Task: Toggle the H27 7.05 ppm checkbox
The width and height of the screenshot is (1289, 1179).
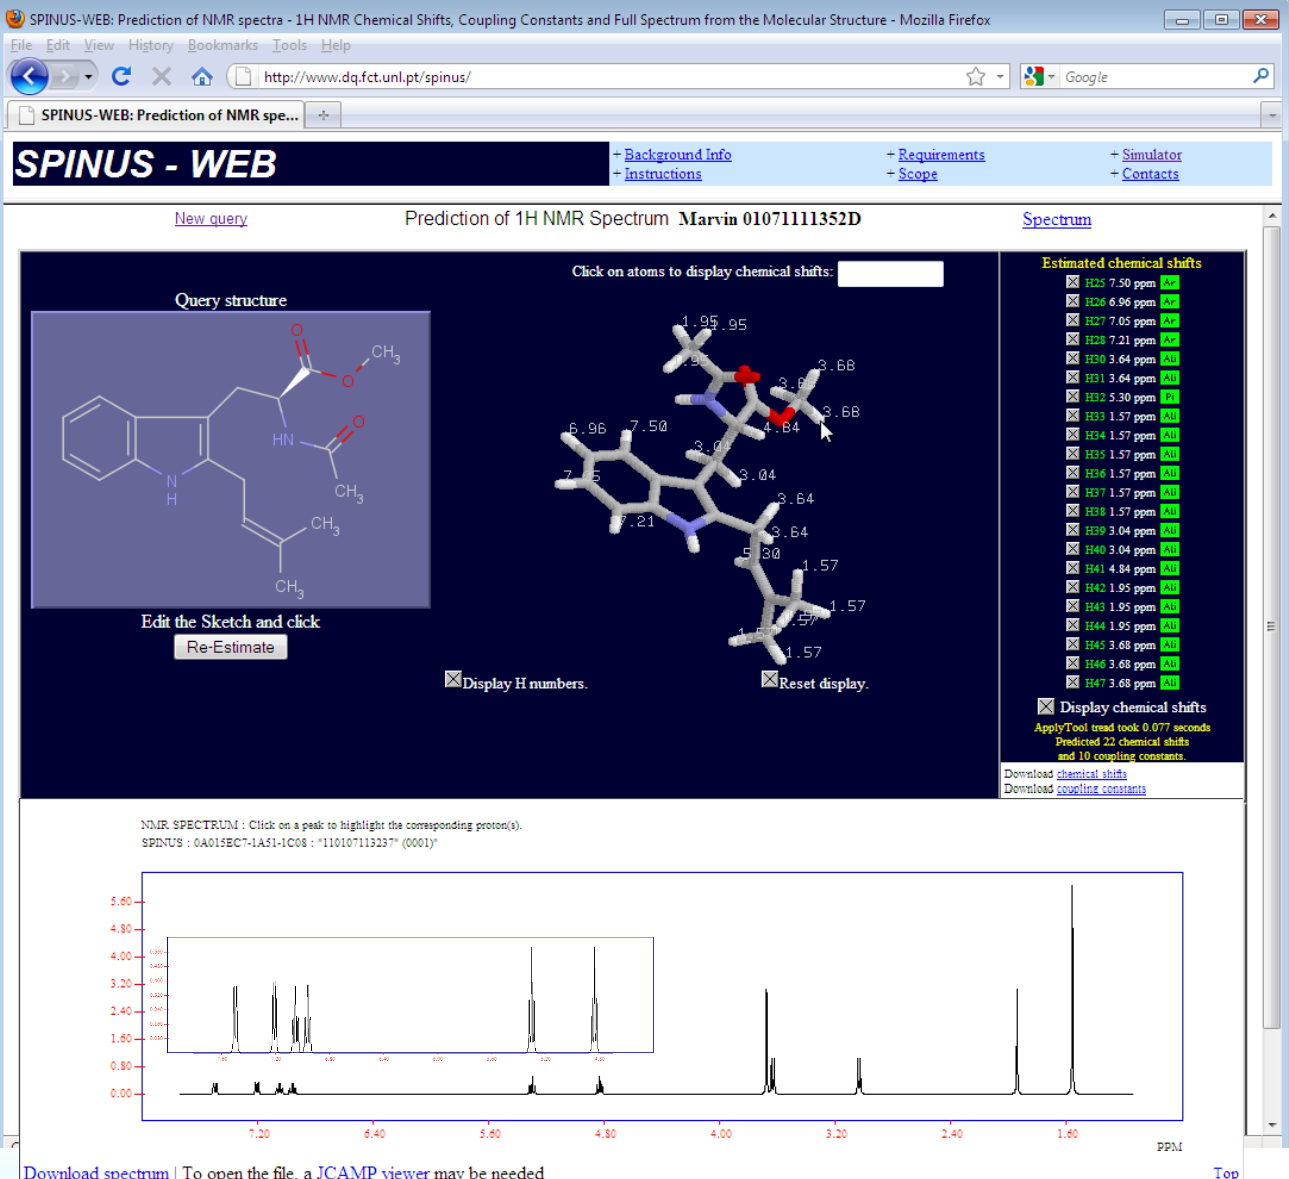Action: pos(1073,321)
